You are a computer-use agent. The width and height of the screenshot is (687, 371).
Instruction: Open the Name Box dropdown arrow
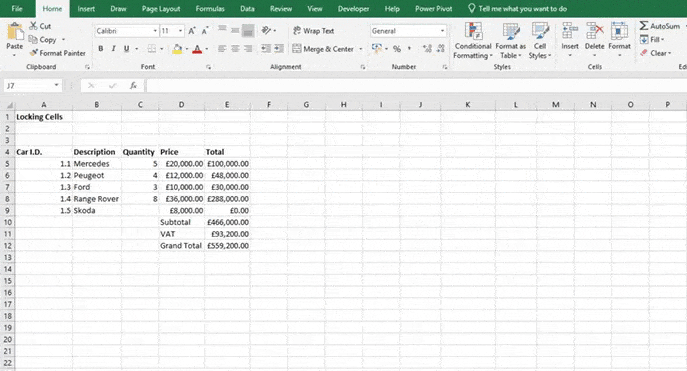[57, 85]
